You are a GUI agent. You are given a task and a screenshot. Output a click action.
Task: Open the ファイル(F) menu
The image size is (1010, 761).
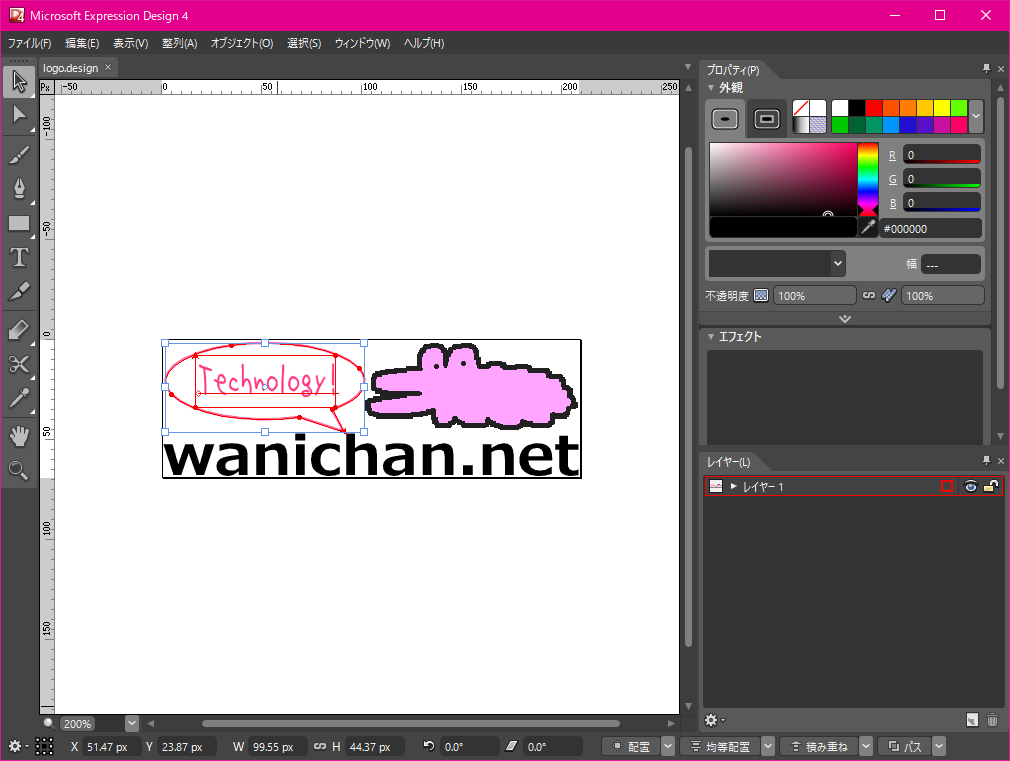coord(30,43)
